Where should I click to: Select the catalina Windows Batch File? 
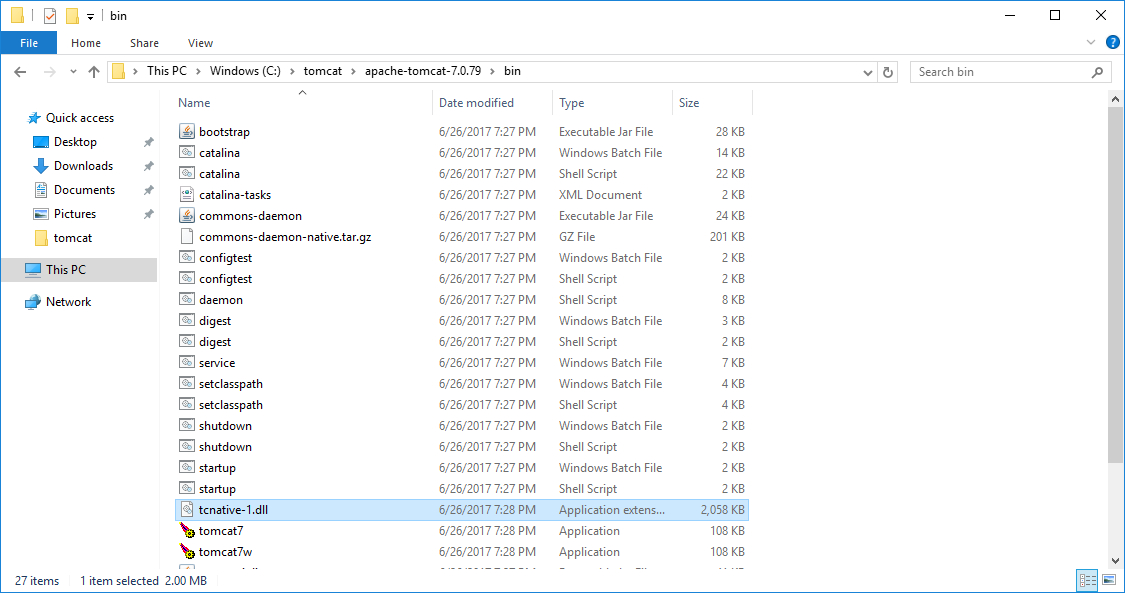point(218,152)
